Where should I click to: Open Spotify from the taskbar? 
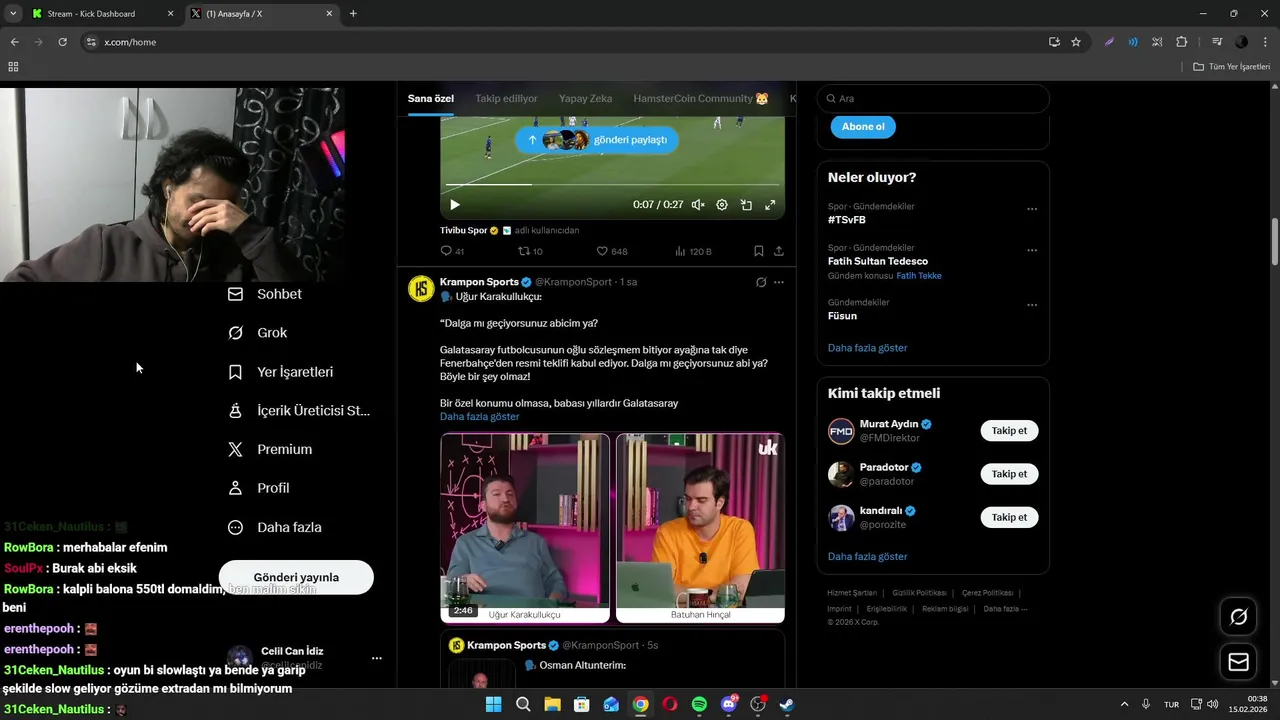pos(699,704)
